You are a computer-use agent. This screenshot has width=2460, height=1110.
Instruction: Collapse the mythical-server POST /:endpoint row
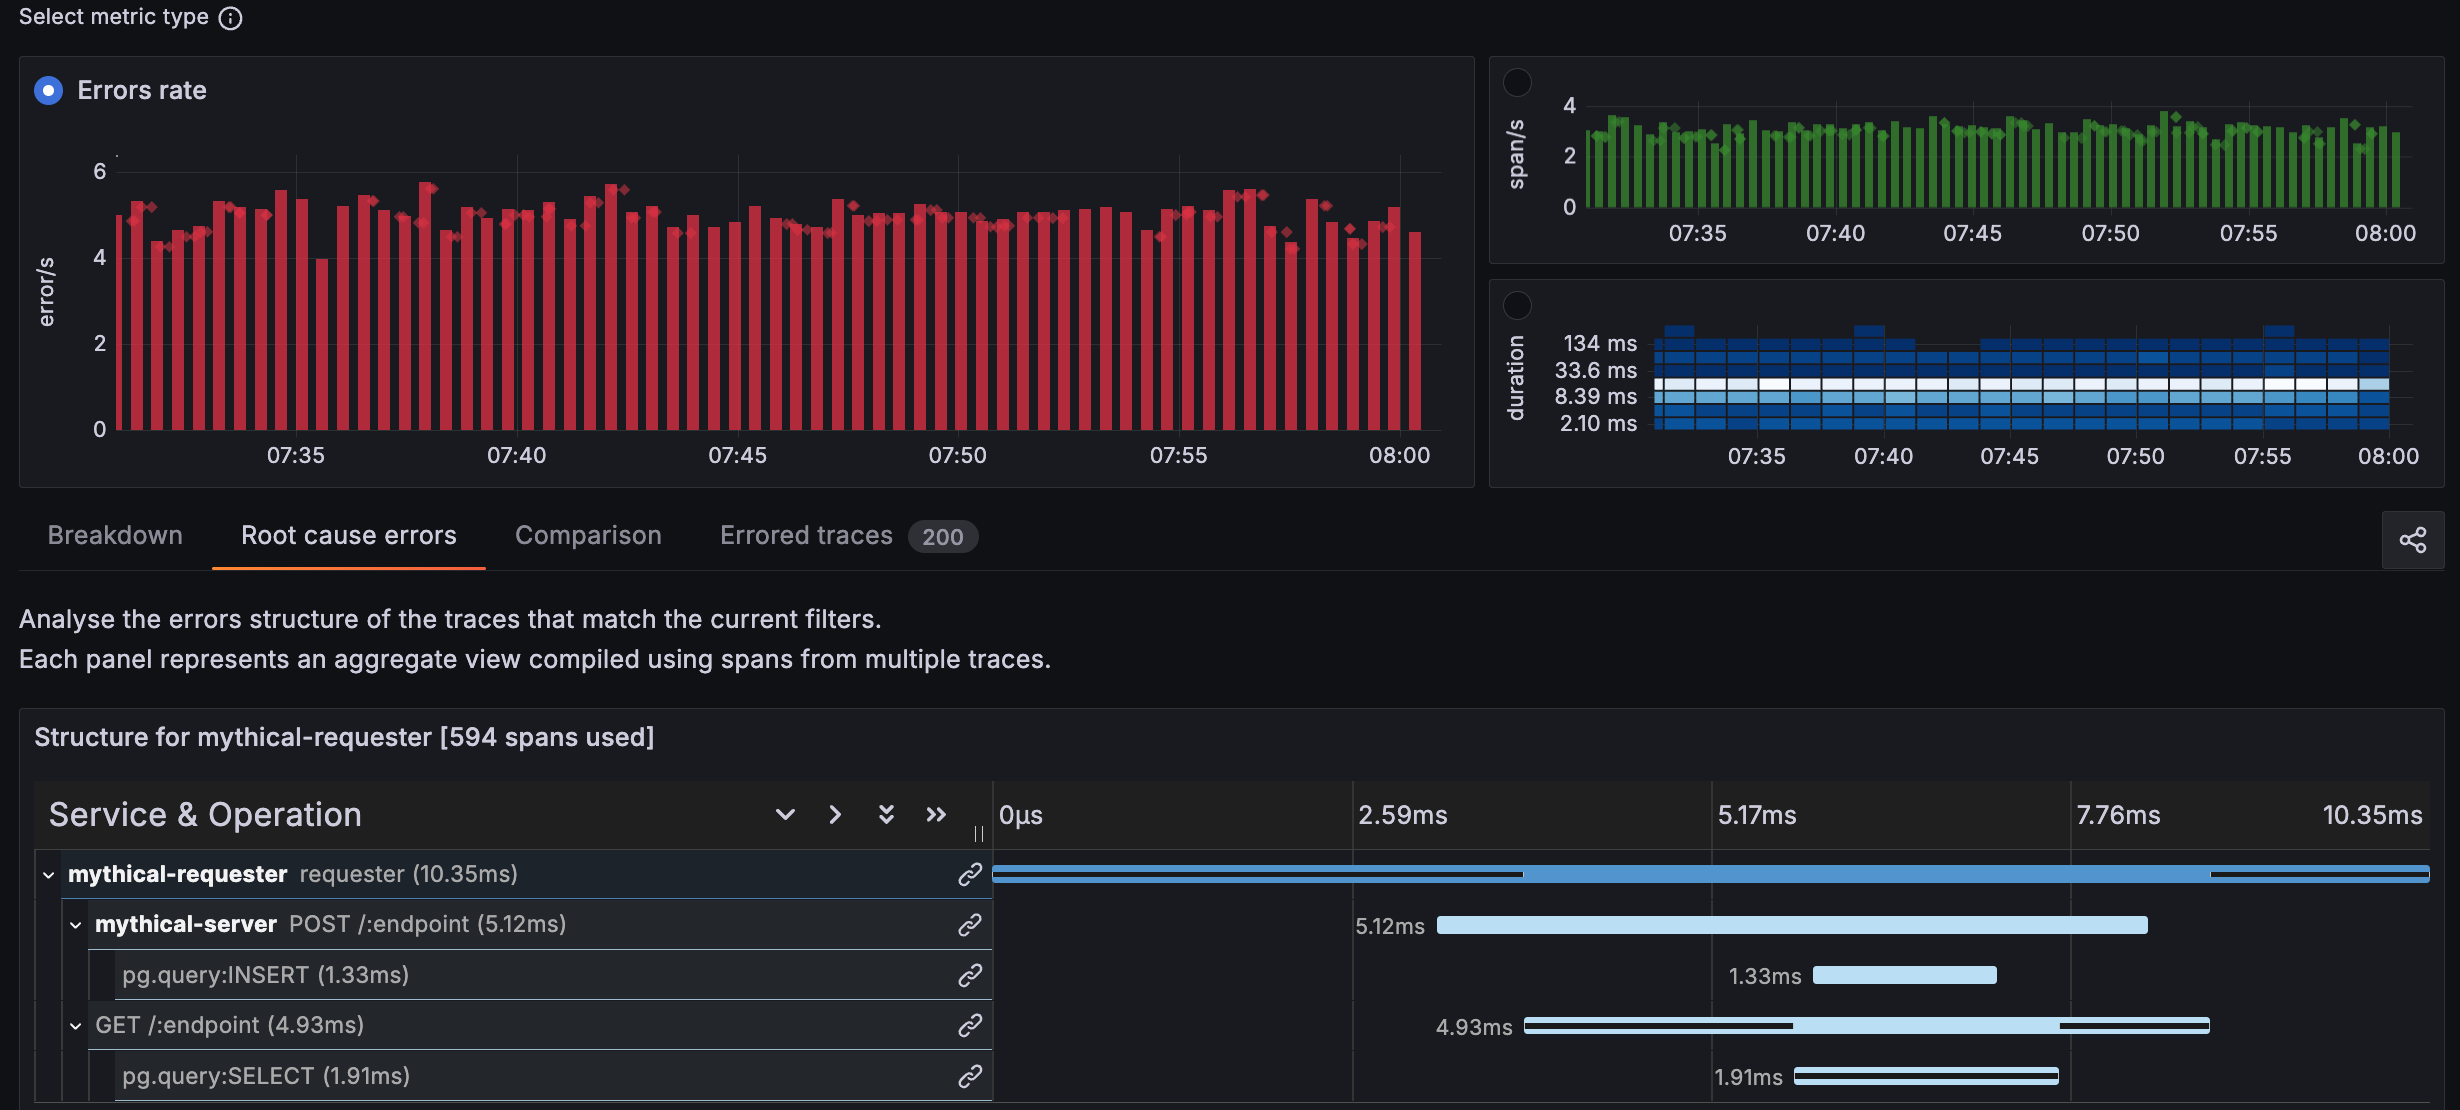point(74,924)
